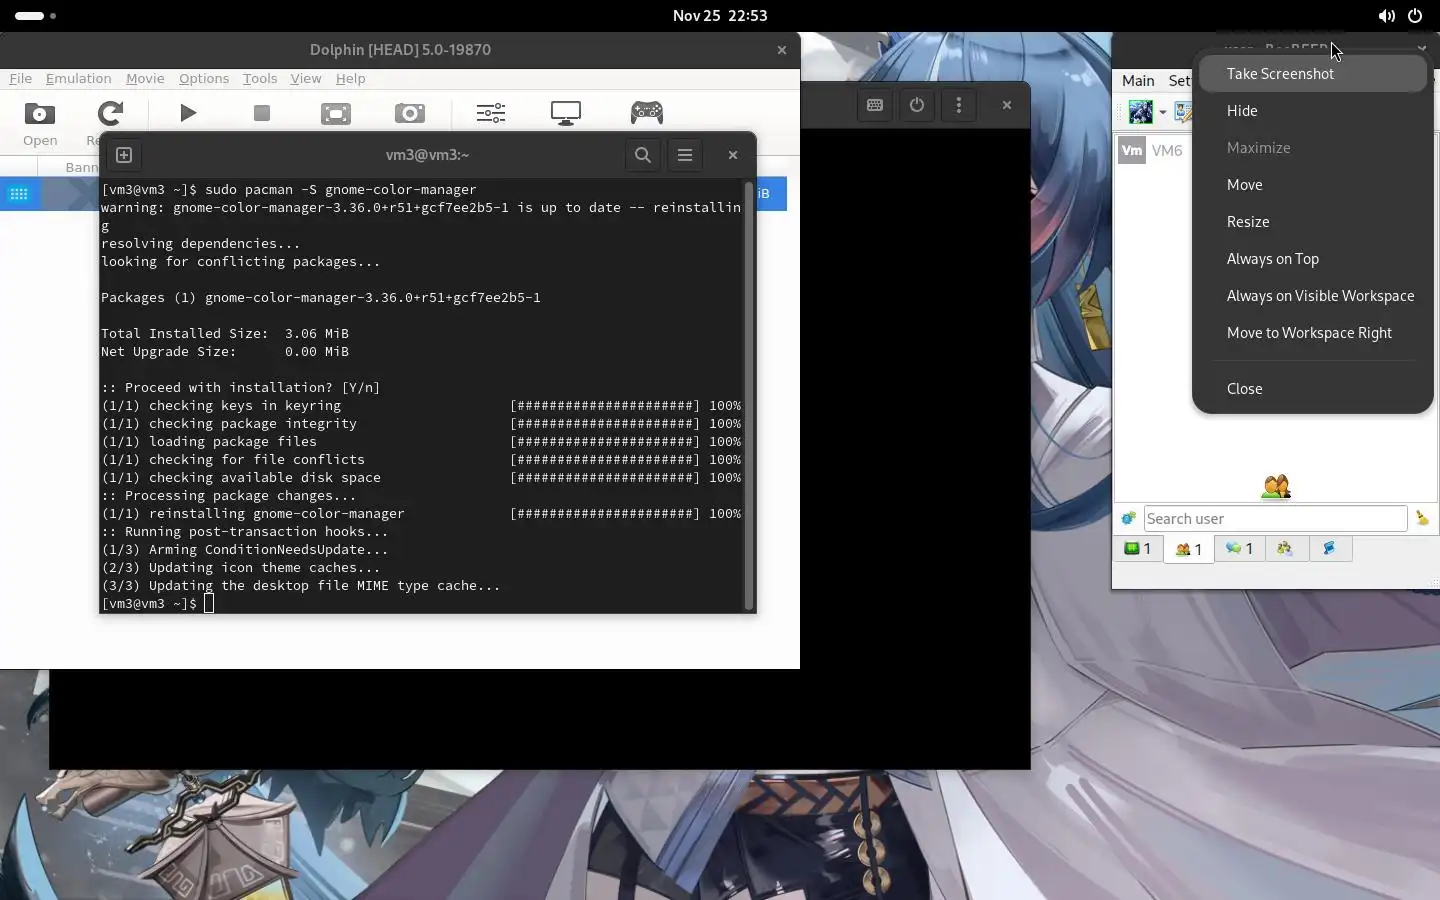Open Dolphin's File menu
Image resolution: width=1440 pixels, height=900 pixels.
(x=20, y=78)
